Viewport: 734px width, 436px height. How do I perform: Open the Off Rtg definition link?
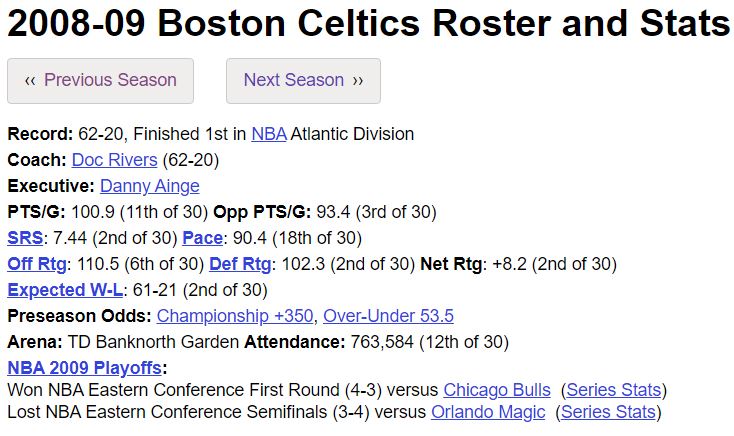(x=37, y=264)
